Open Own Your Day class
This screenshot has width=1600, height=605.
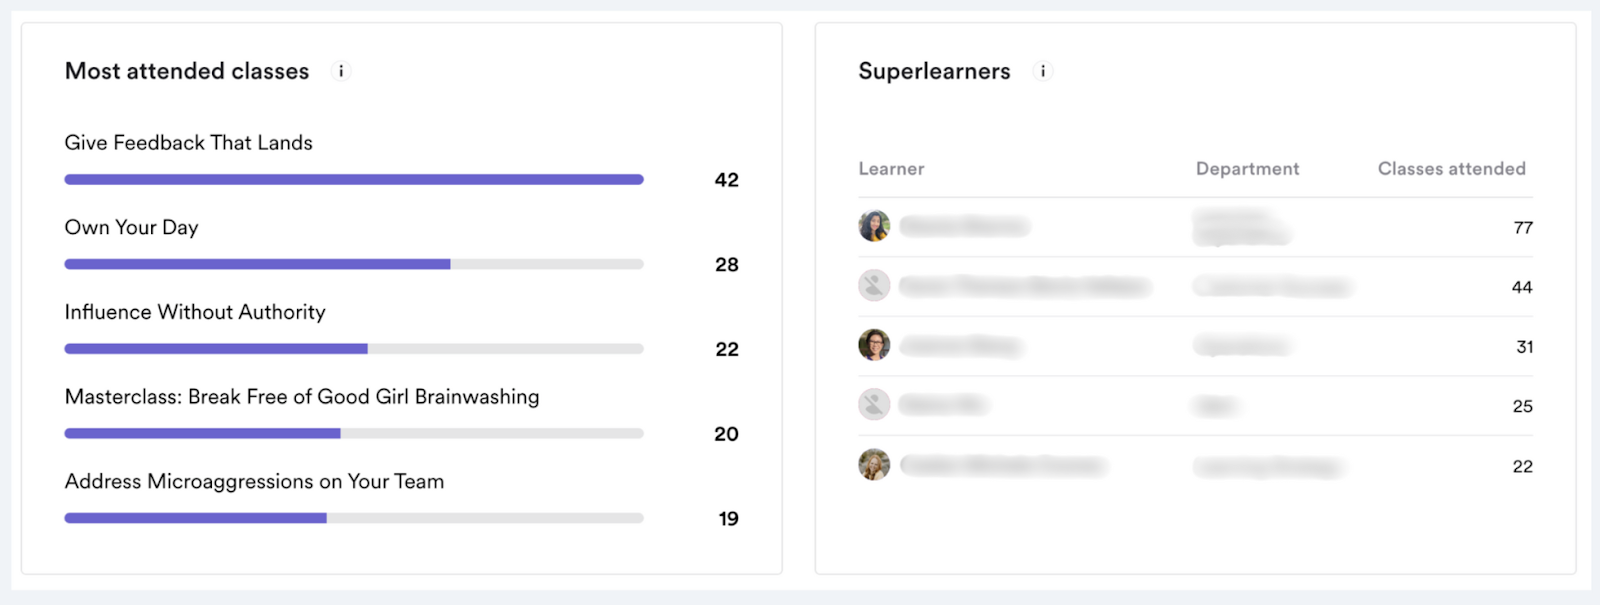(x=132, y=228)
